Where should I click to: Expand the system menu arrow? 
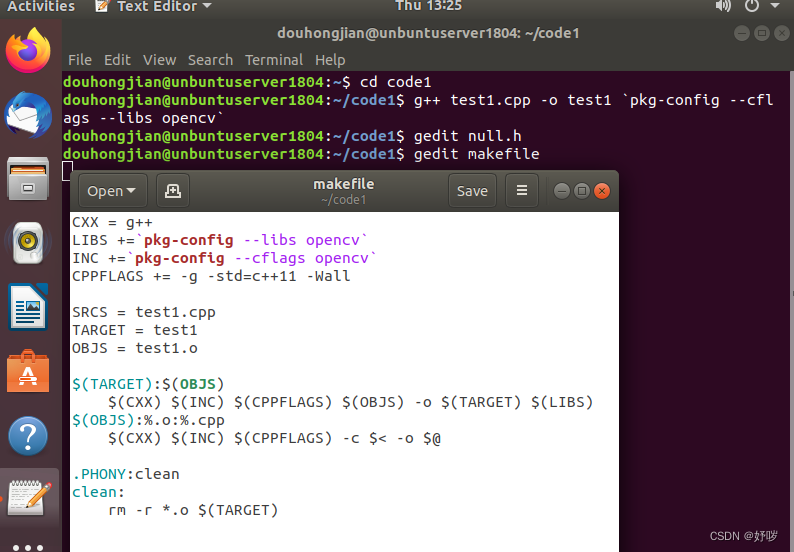coord(775,6)
